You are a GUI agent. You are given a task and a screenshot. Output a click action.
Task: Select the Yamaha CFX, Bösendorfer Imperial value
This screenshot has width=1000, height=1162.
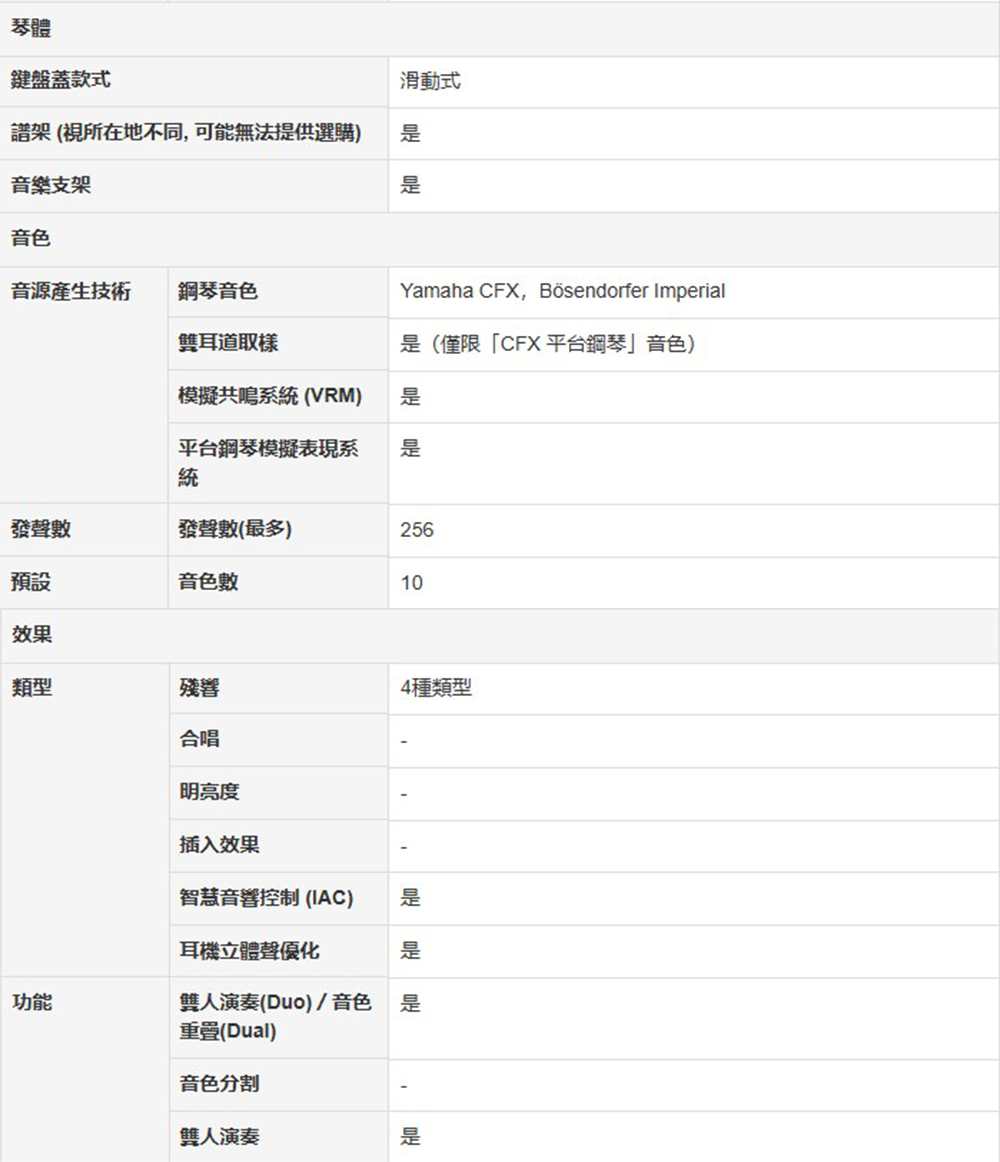point(563,291)
